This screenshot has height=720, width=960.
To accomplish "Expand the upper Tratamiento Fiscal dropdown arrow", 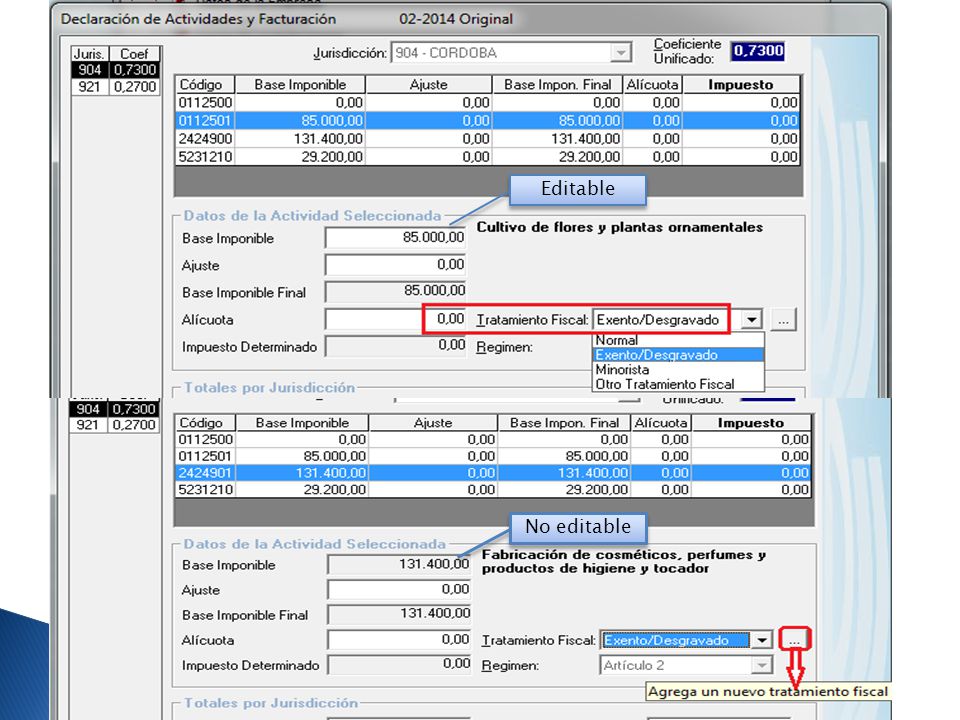I will [751, 319].
